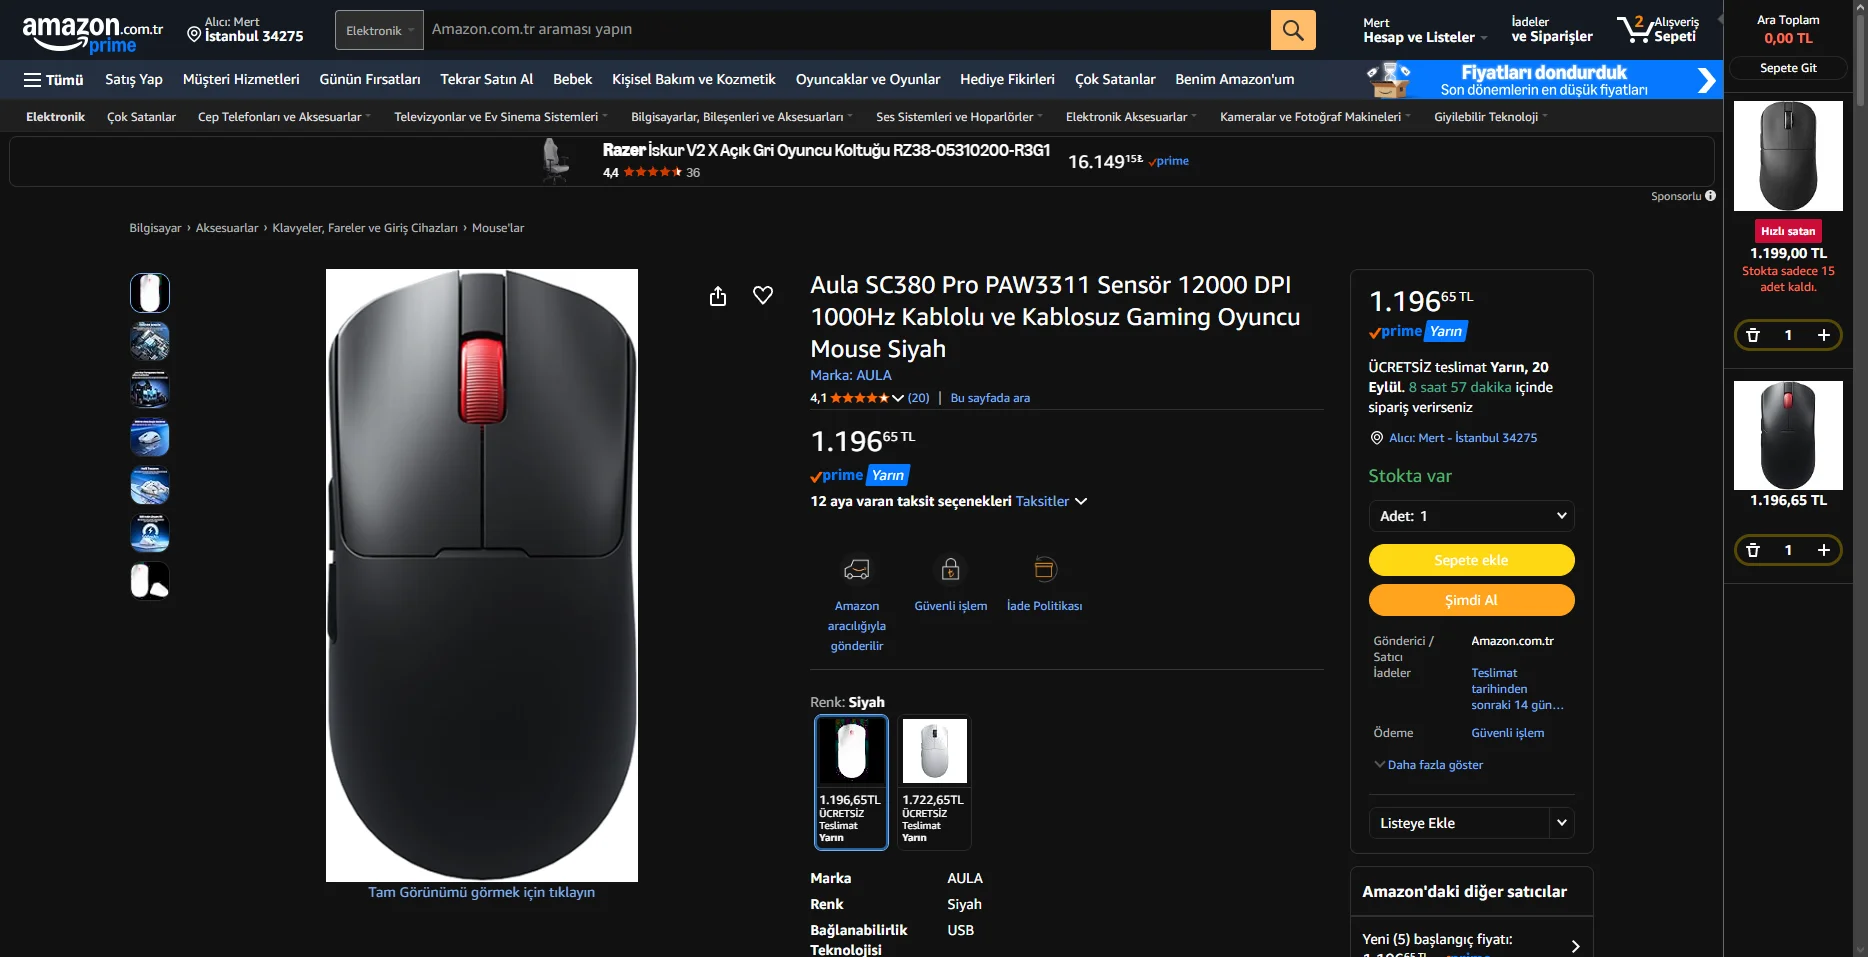The image size is (1868, 957).
Task: Click the Bilgisayar breadcrumb
Action: pyautogui.click(x=155, y=228)
